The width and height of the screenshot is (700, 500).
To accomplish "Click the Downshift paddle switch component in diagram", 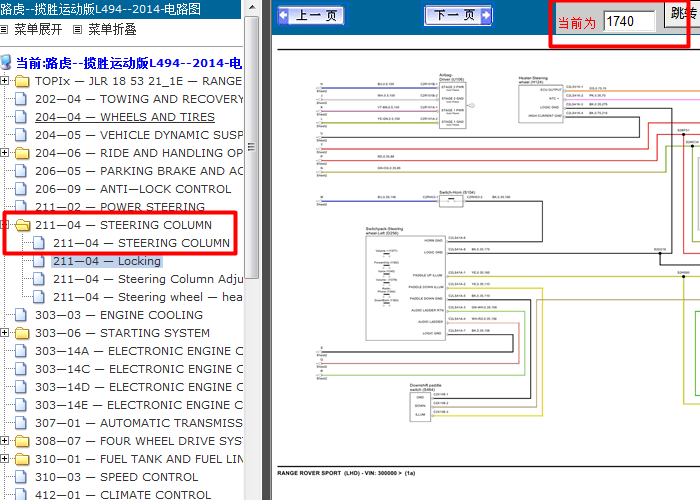I will pos(420,406).
